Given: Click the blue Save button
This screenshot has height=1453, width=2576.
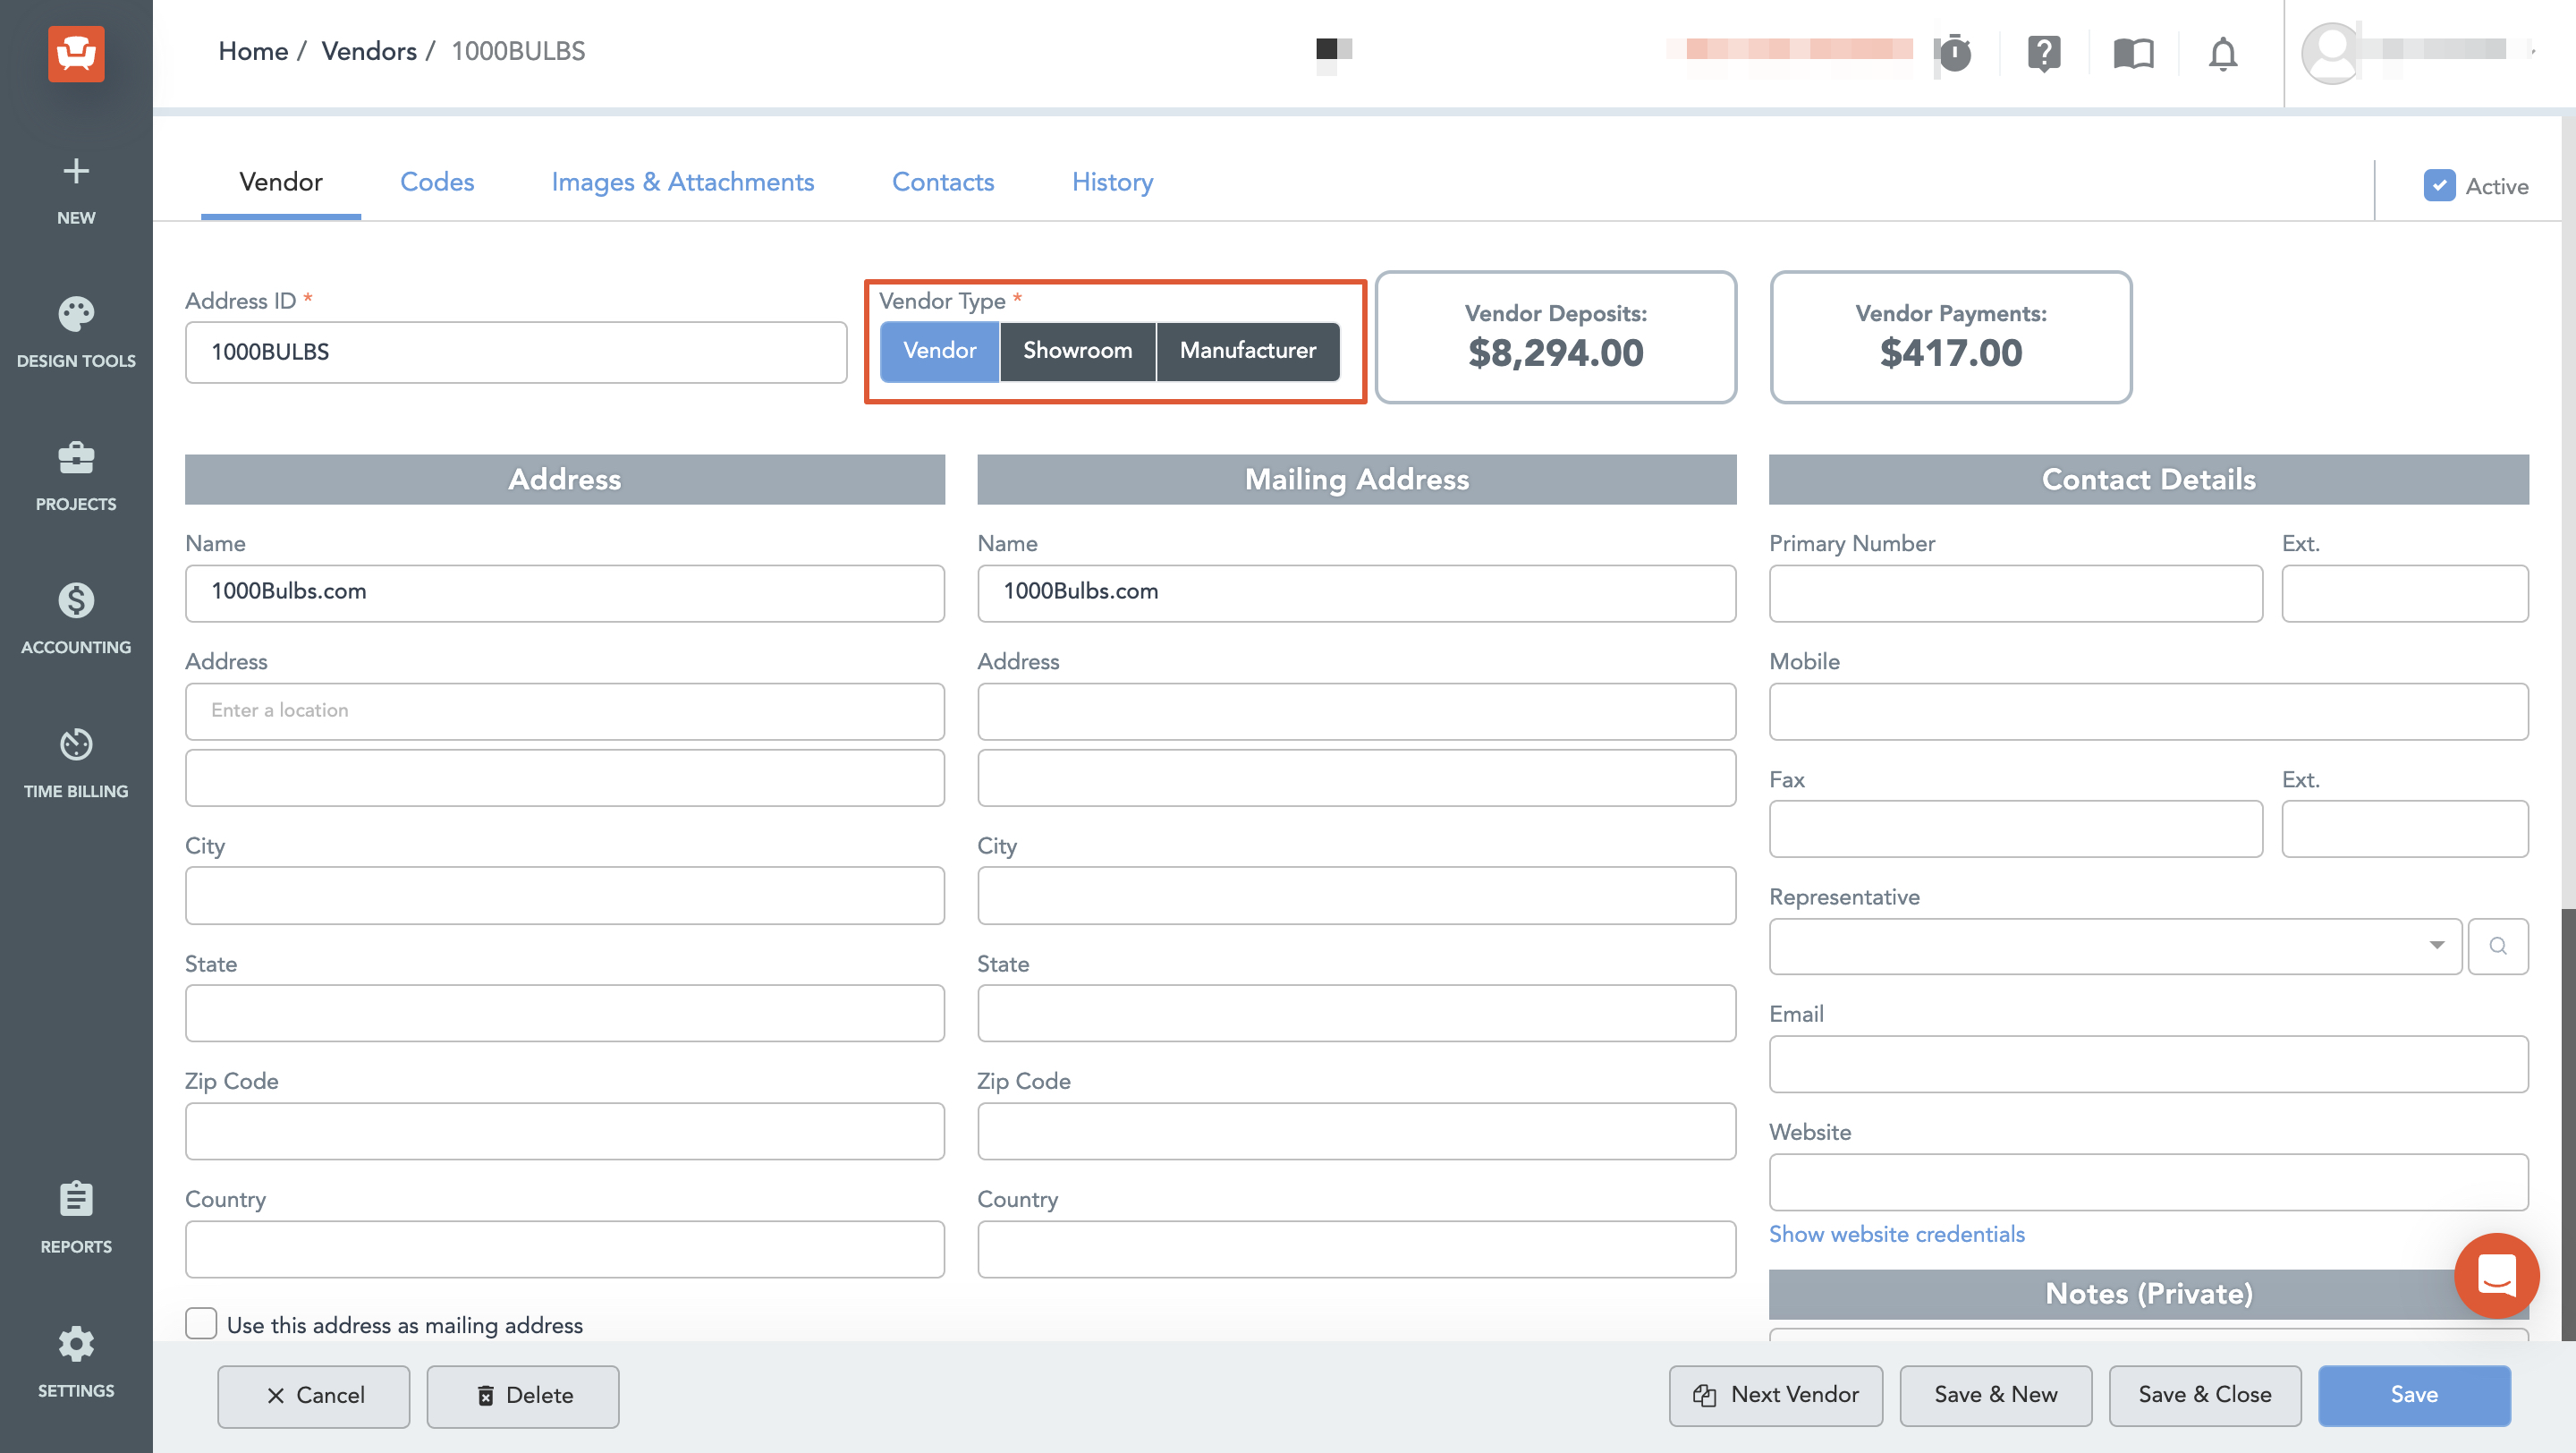Looking at the screenshot, I should coord(2414,1395).
